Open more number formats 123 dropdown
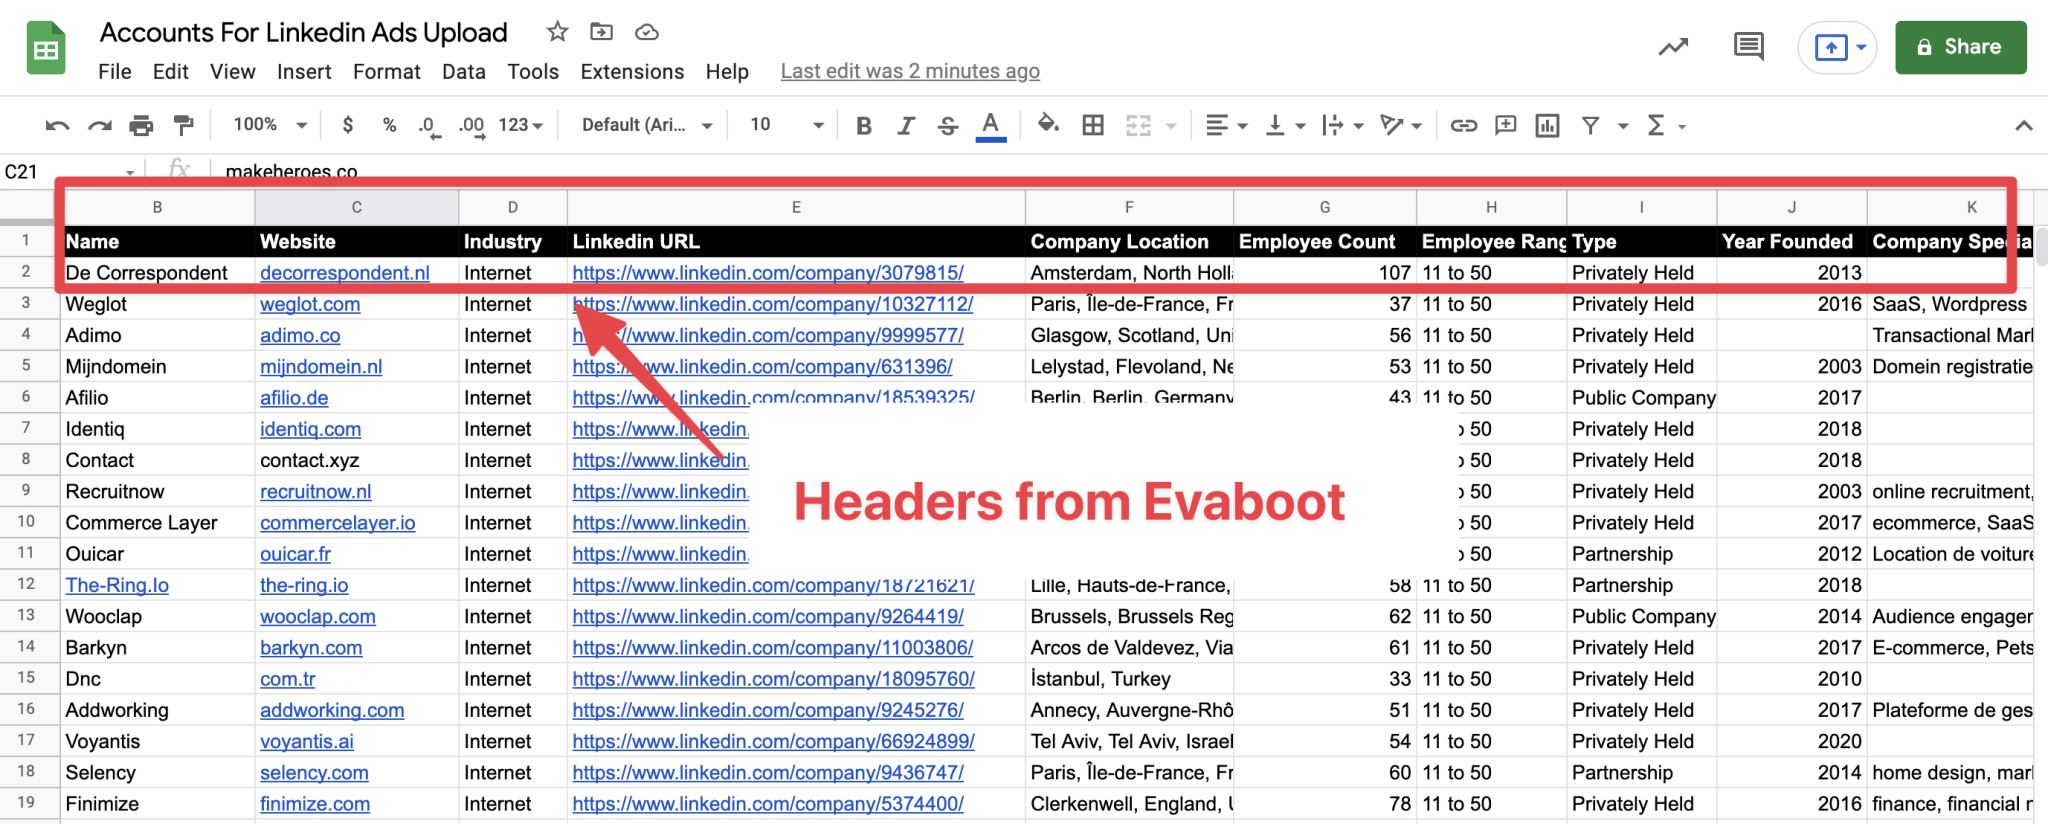The image size is (2048, 824). (521, 125)
